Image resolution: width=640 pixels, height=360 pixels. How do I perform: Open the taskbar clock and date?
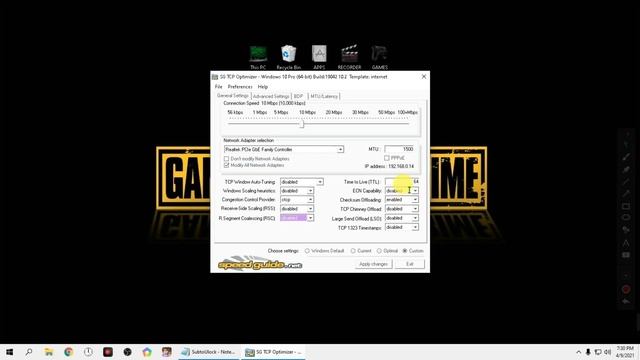click(x=625, y=352)
